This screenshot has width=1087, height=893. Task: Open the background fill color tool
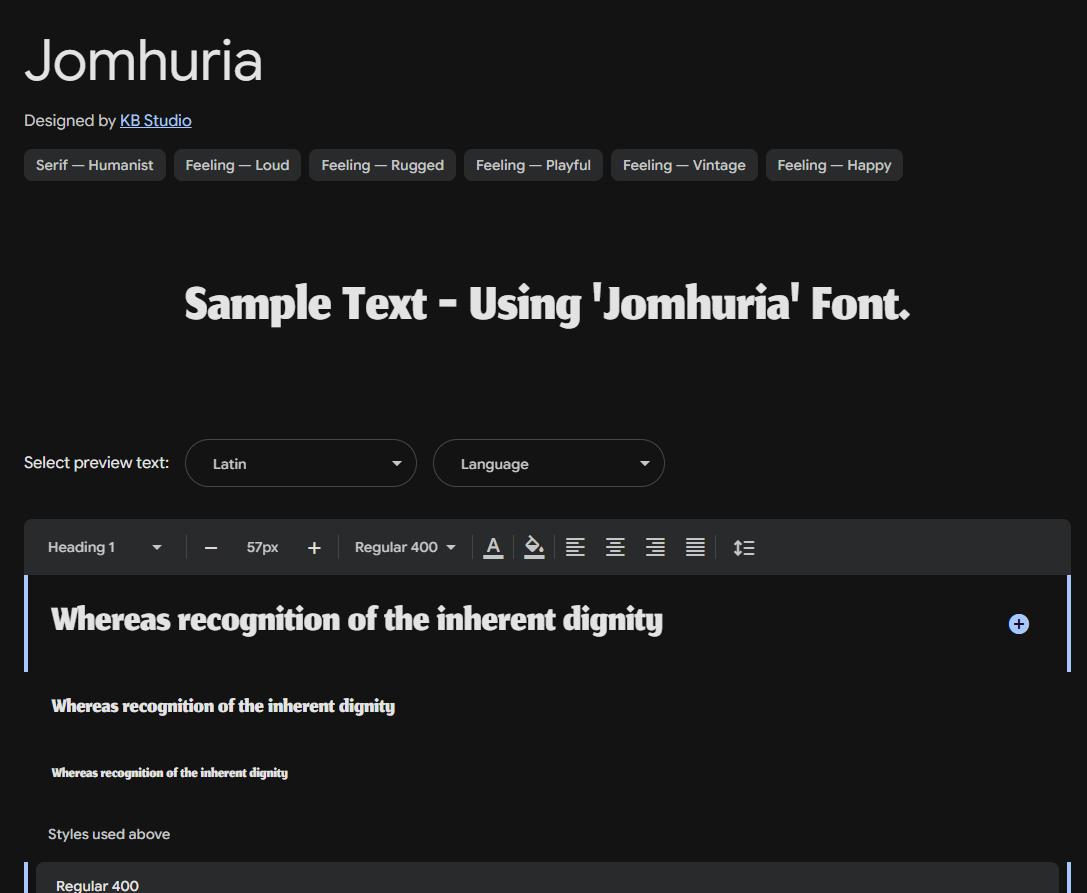click(x=534, y=547)
